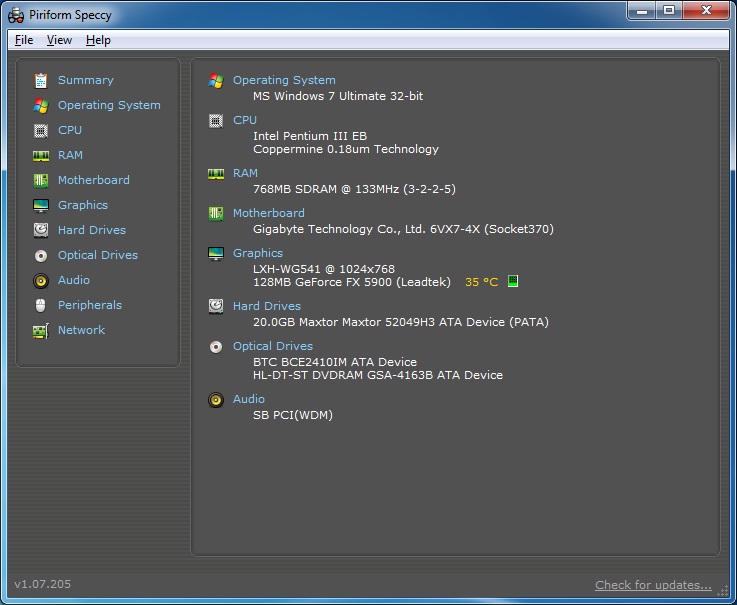Click the window resize grip in corner
The image size is (737, 605).
721,592
